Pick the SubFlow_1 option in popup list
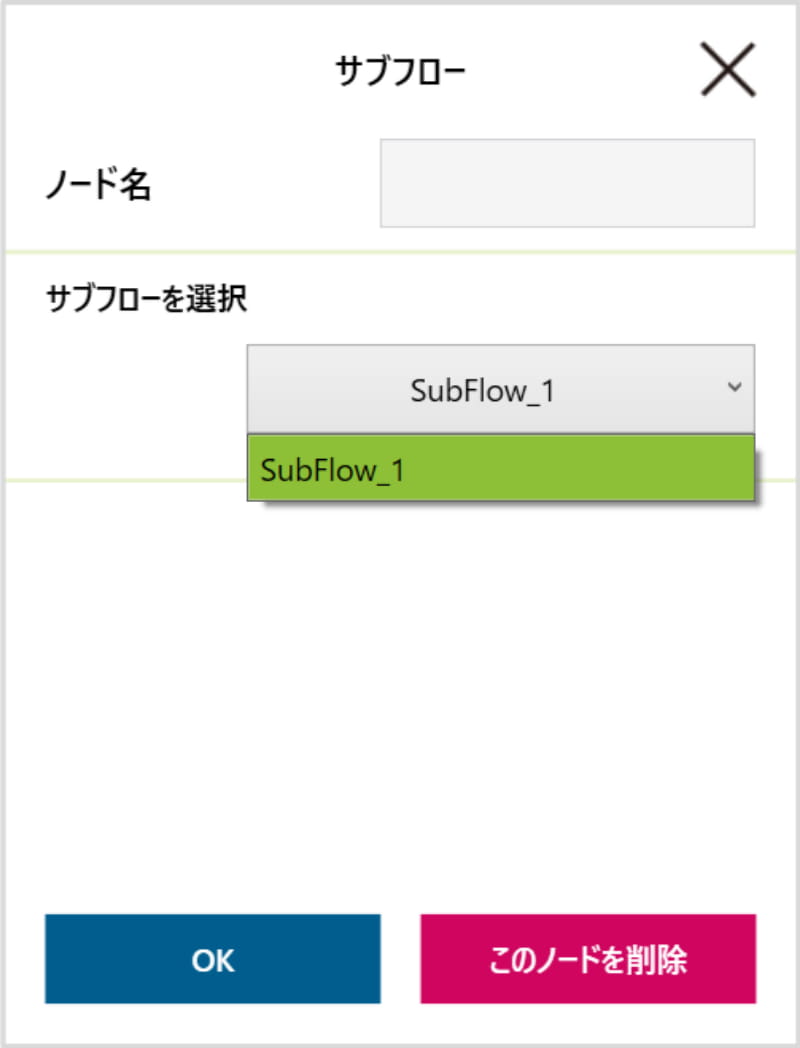 tap(333, 469)
